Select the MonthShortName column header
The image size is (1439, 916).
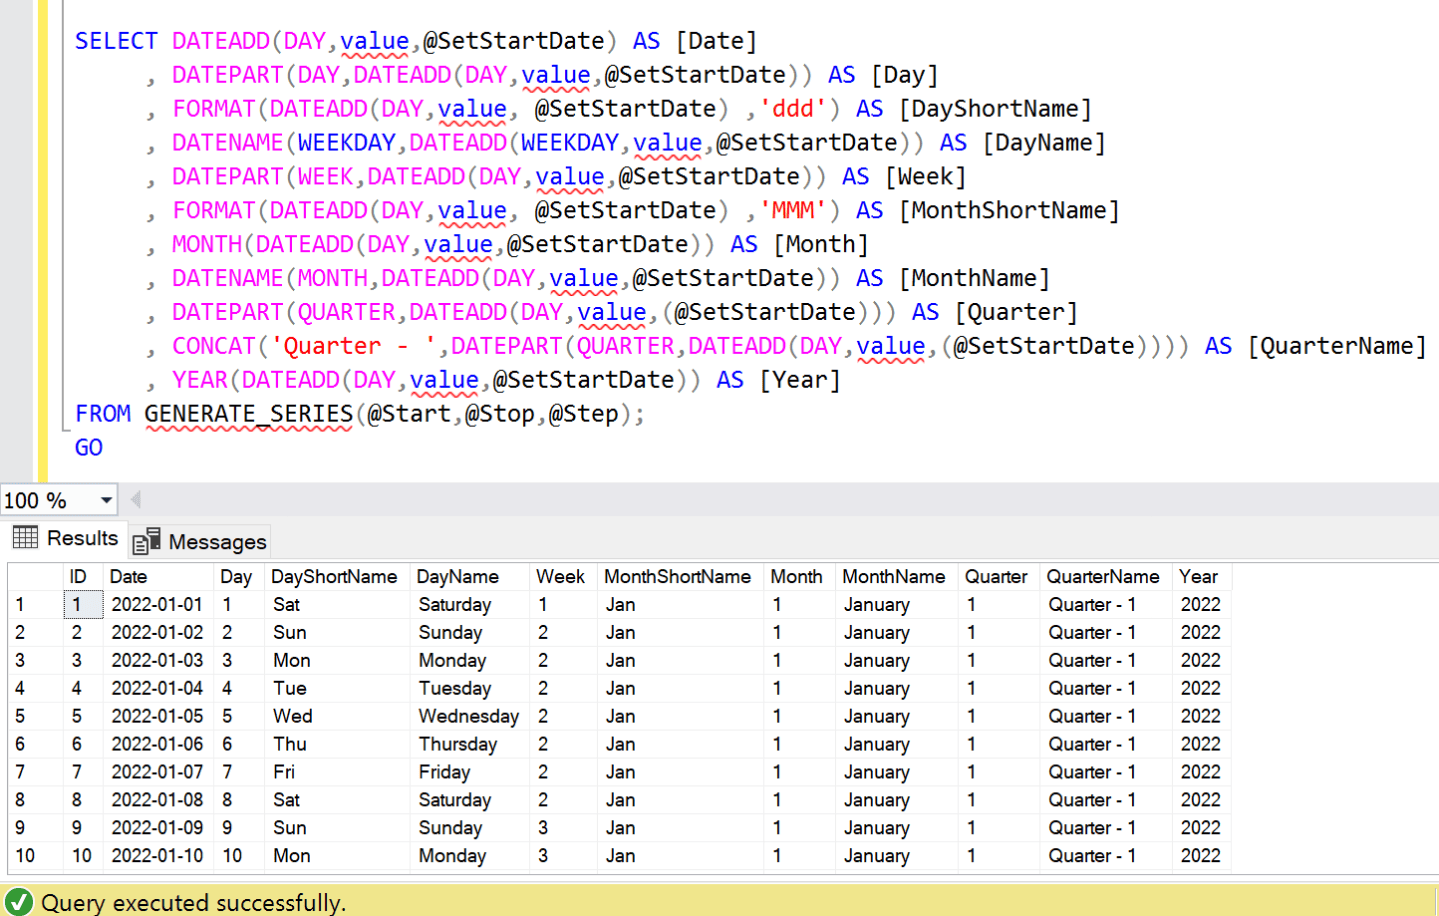click(x=678, y=577)
